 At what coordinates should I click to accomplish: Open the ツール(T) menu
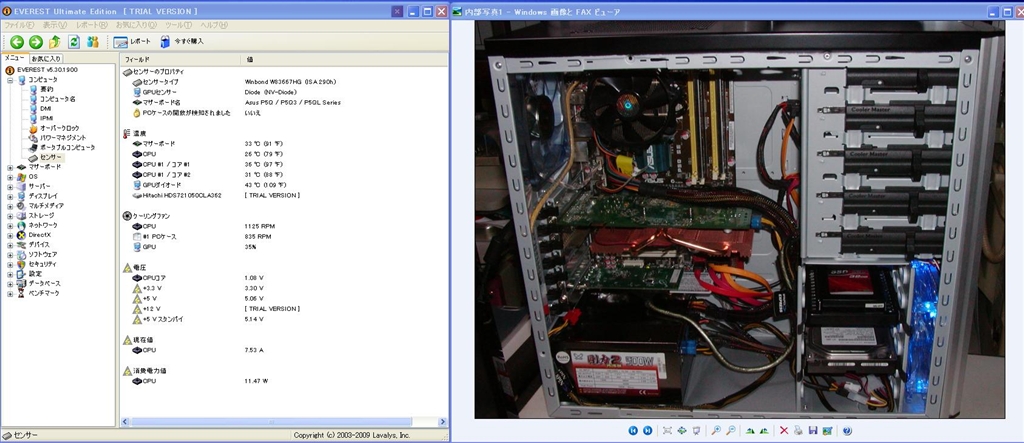(178, 25)
